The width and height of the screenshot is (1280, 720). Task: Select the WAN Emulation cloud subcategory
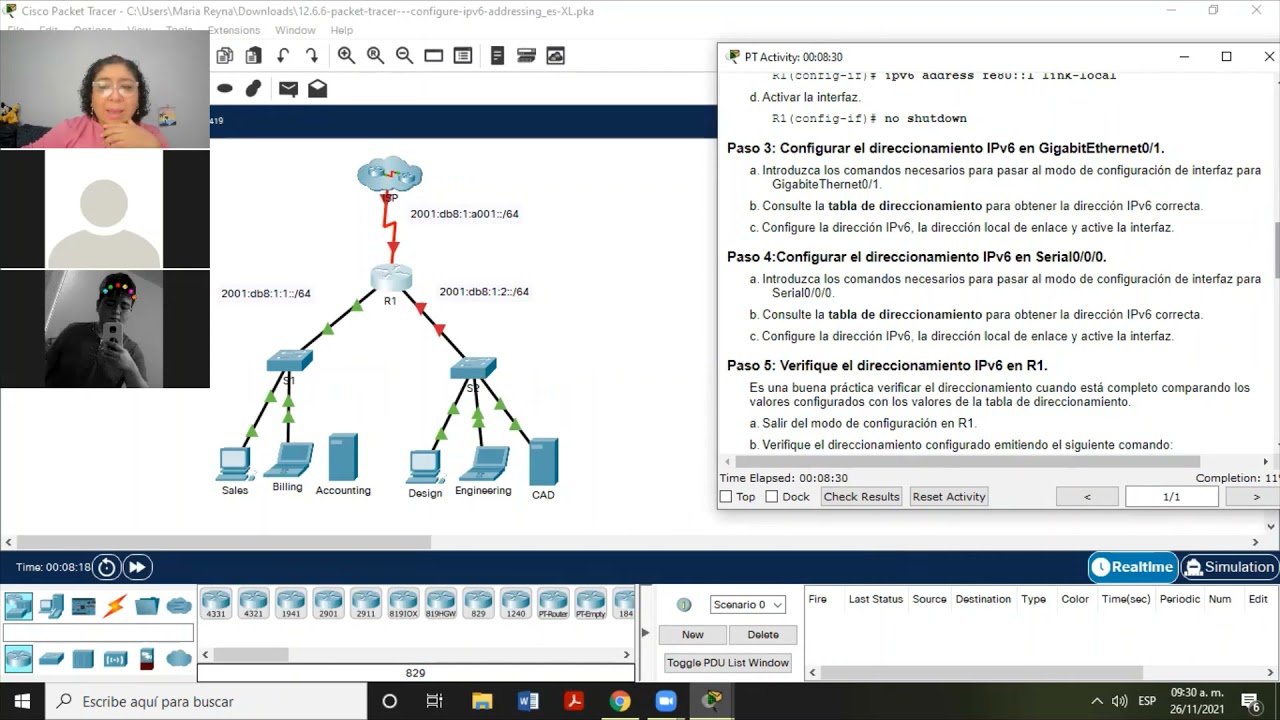pyautogui.click(x=179, y=658)
